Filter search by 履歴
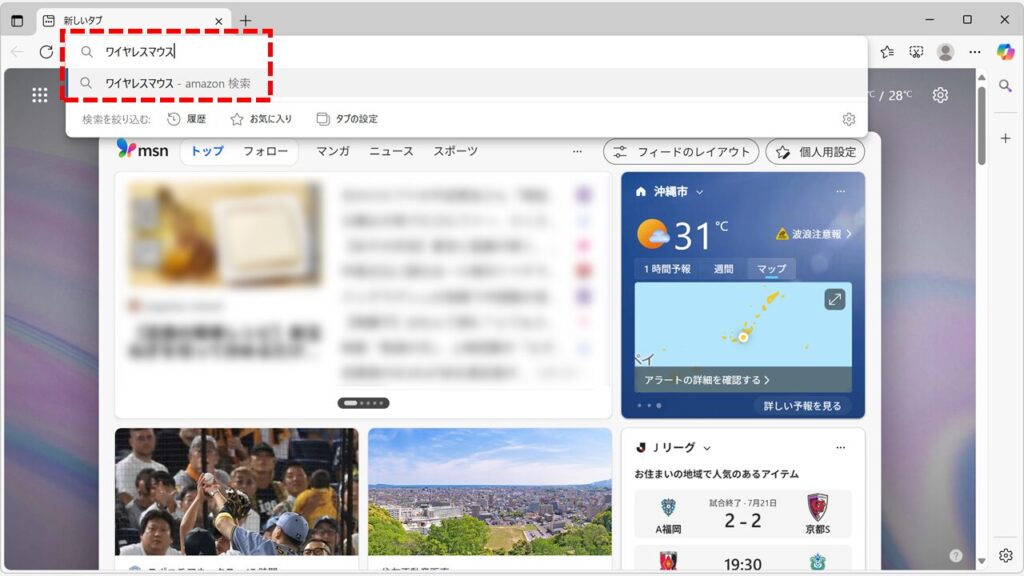1024x576 pixels. (187, 119)
